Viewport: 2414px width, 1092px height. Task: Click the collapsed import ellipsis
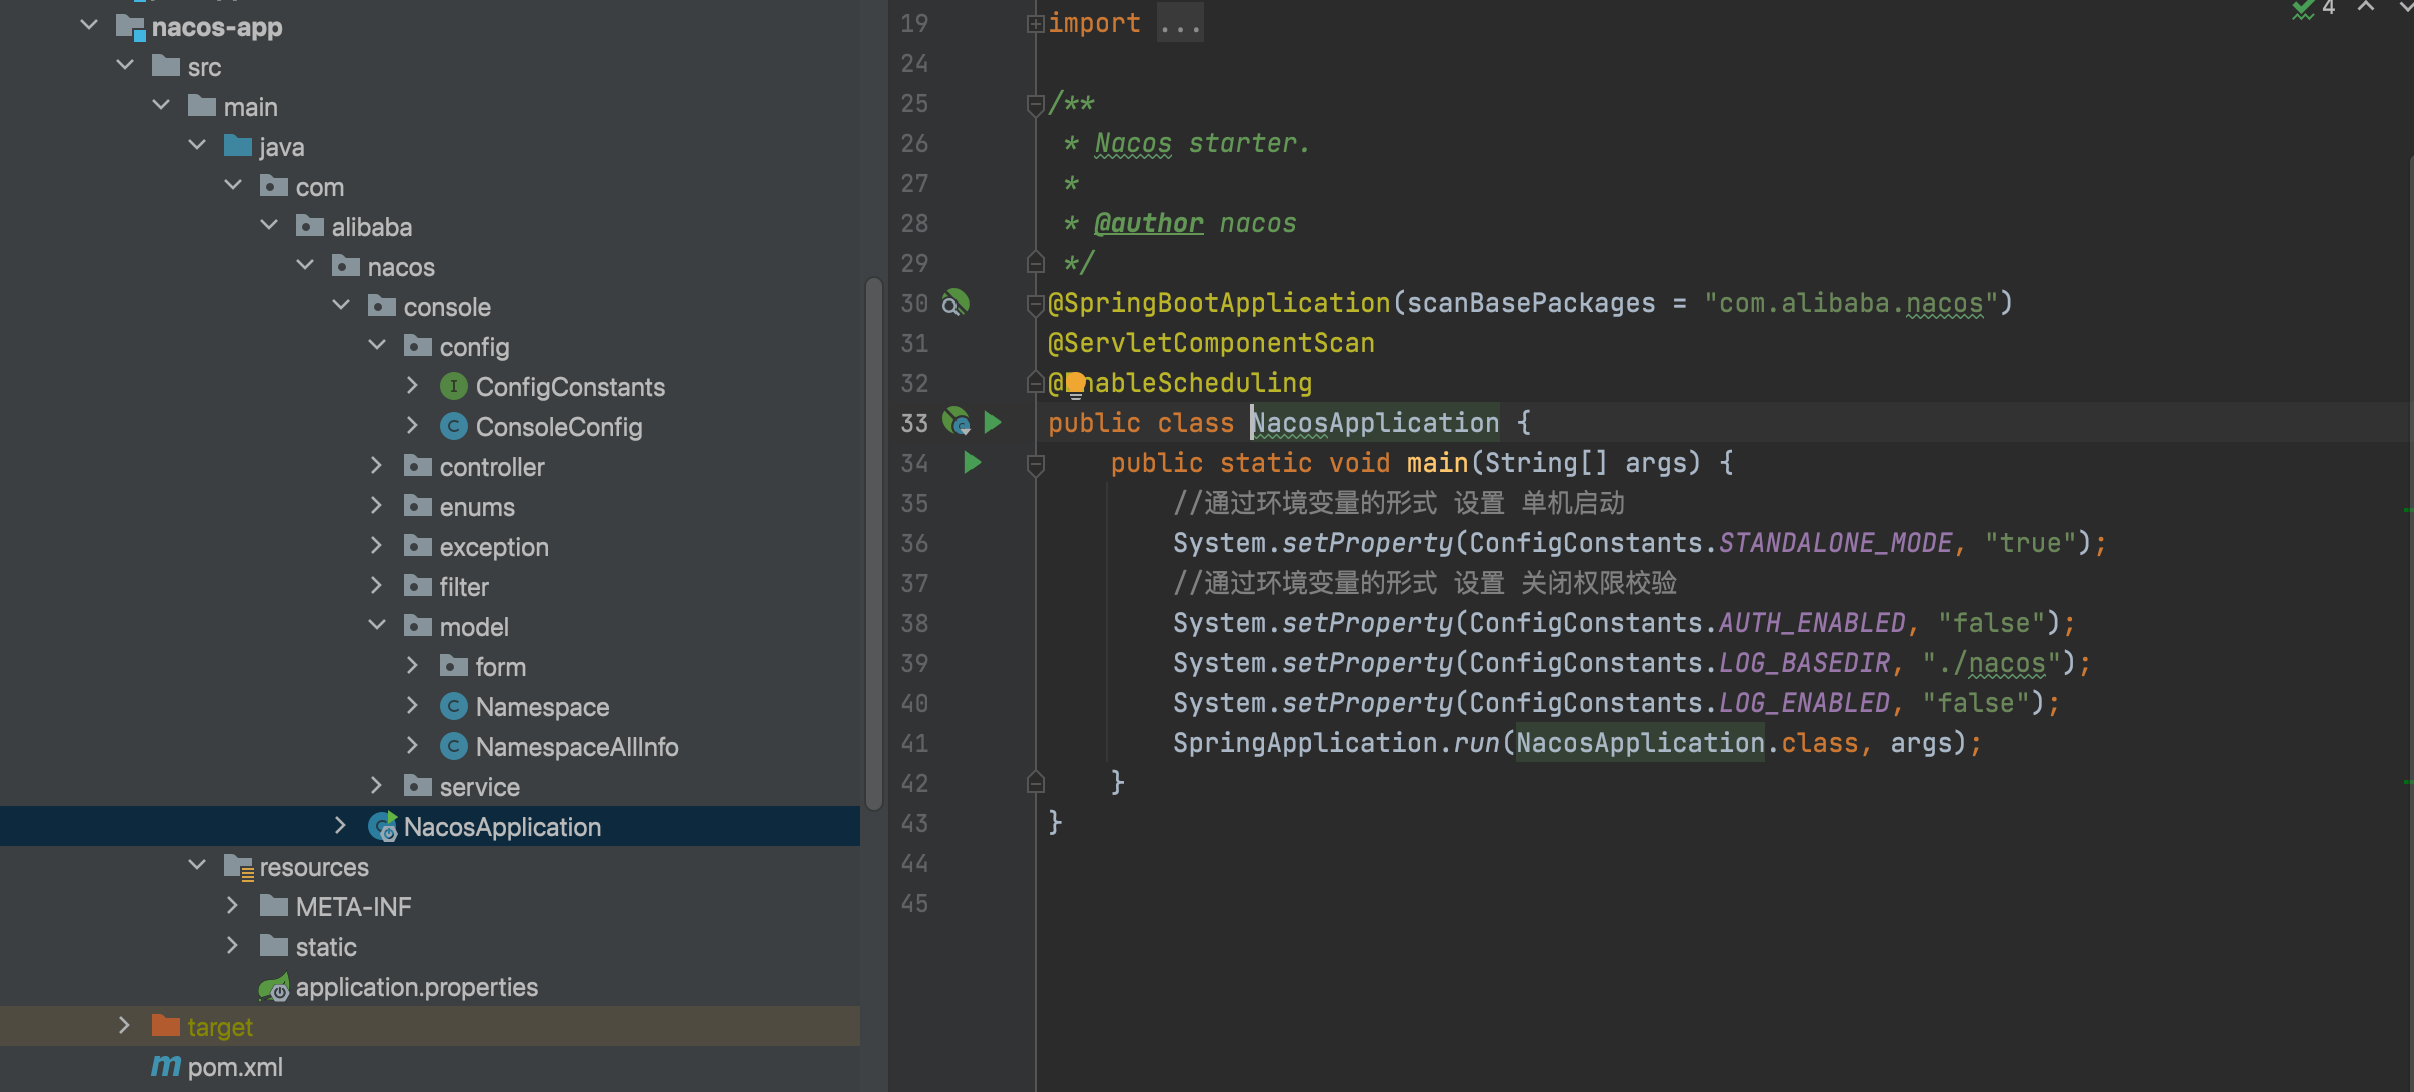coord(1180,23)
